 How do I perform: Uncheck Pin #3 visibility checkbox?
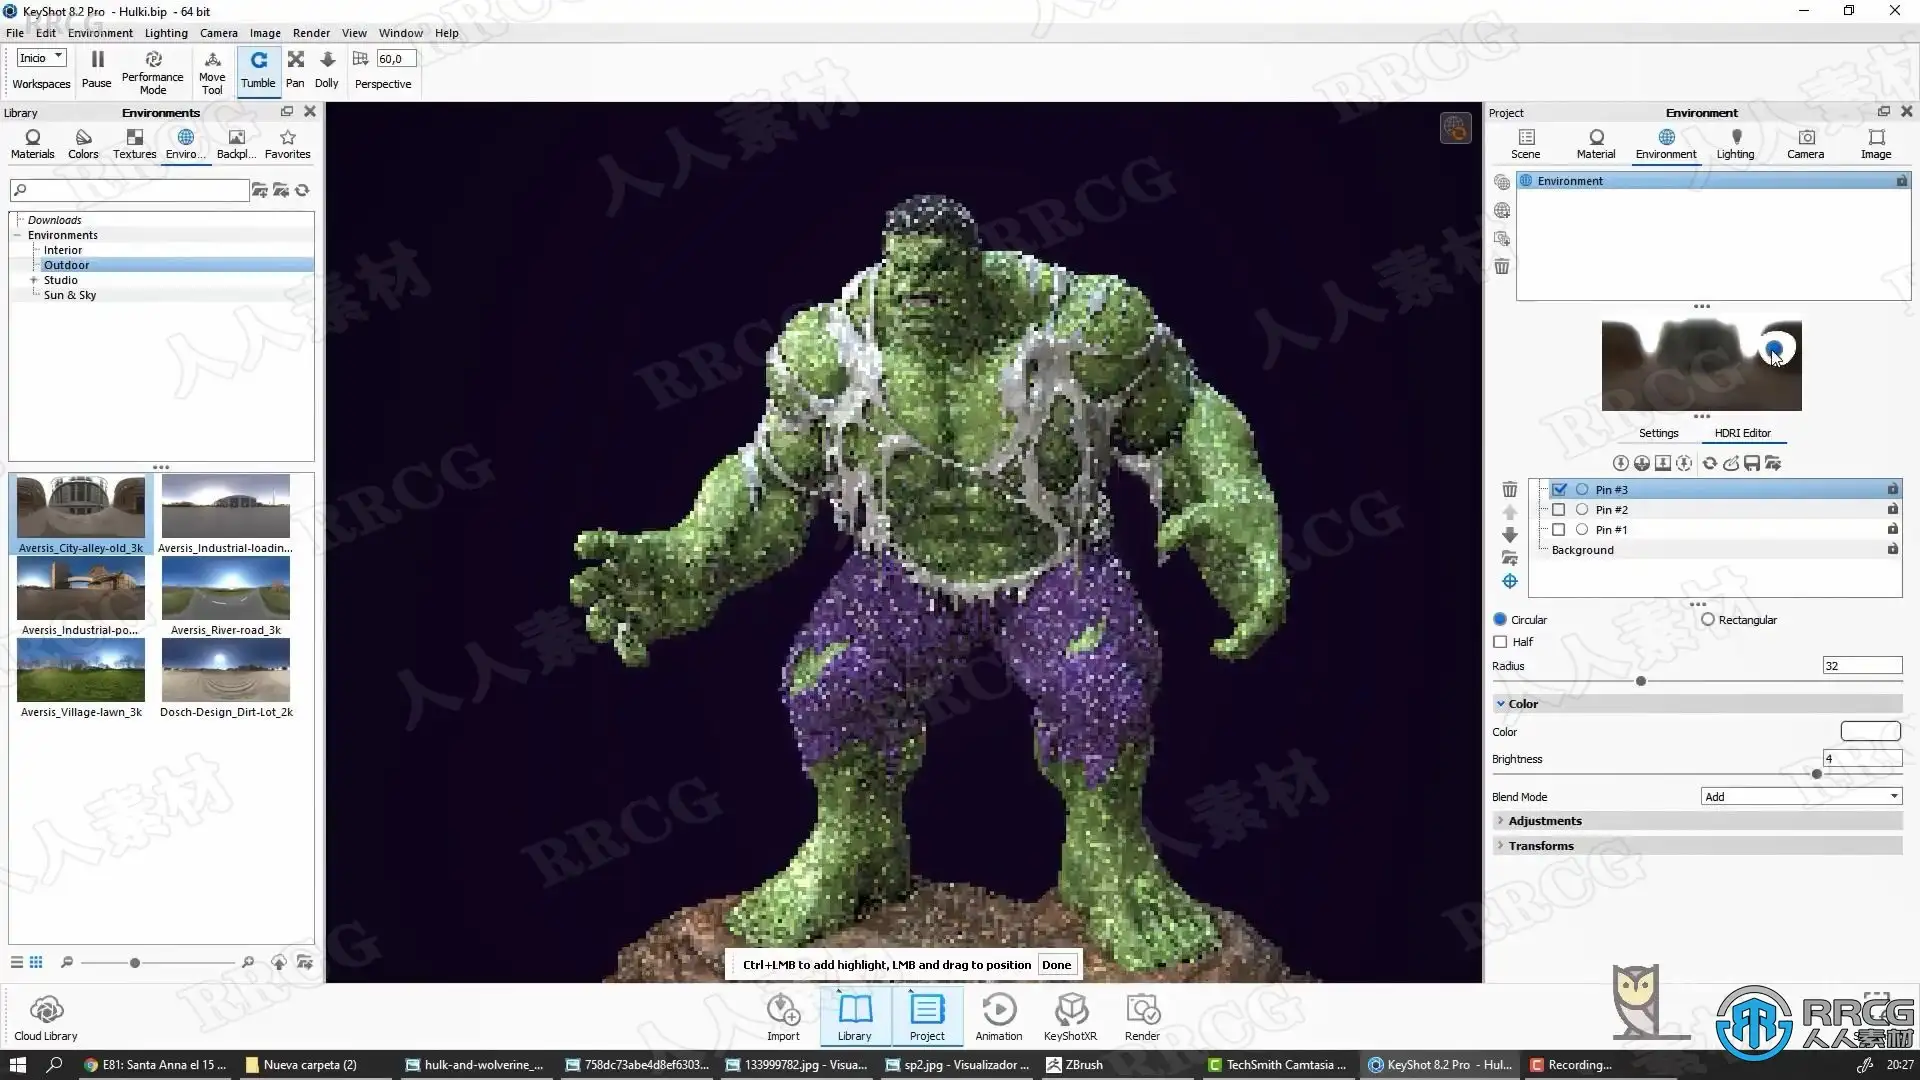1560,490
